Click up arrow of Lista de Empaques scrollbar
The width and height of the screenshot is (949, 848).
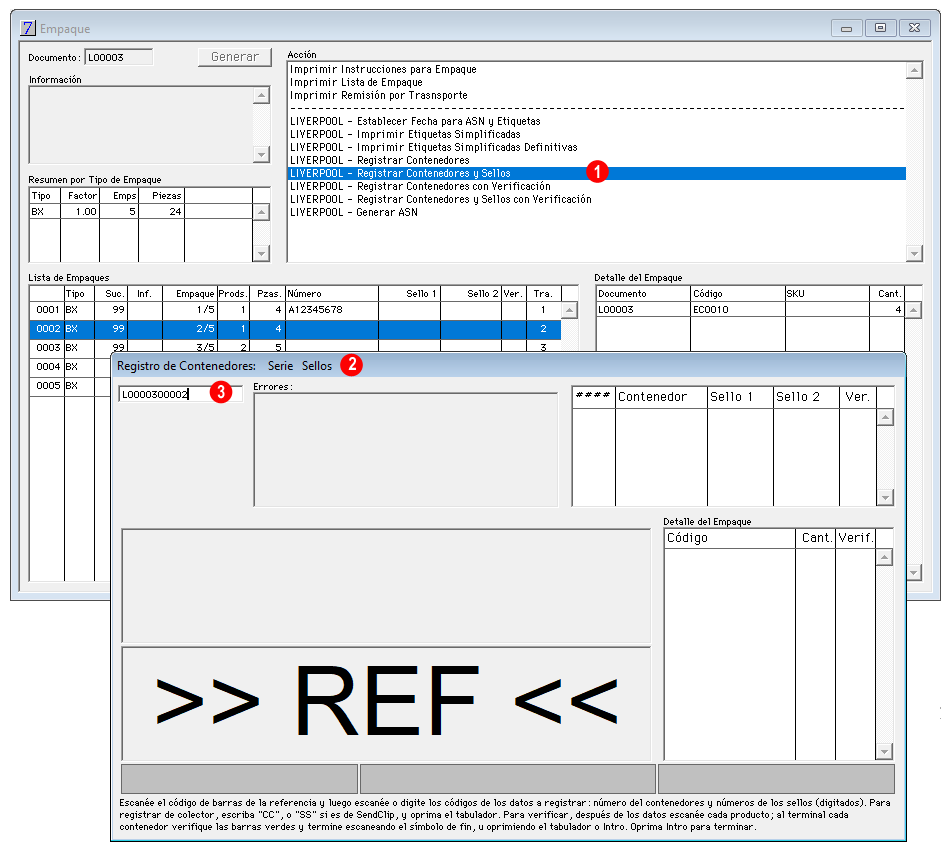569,310
